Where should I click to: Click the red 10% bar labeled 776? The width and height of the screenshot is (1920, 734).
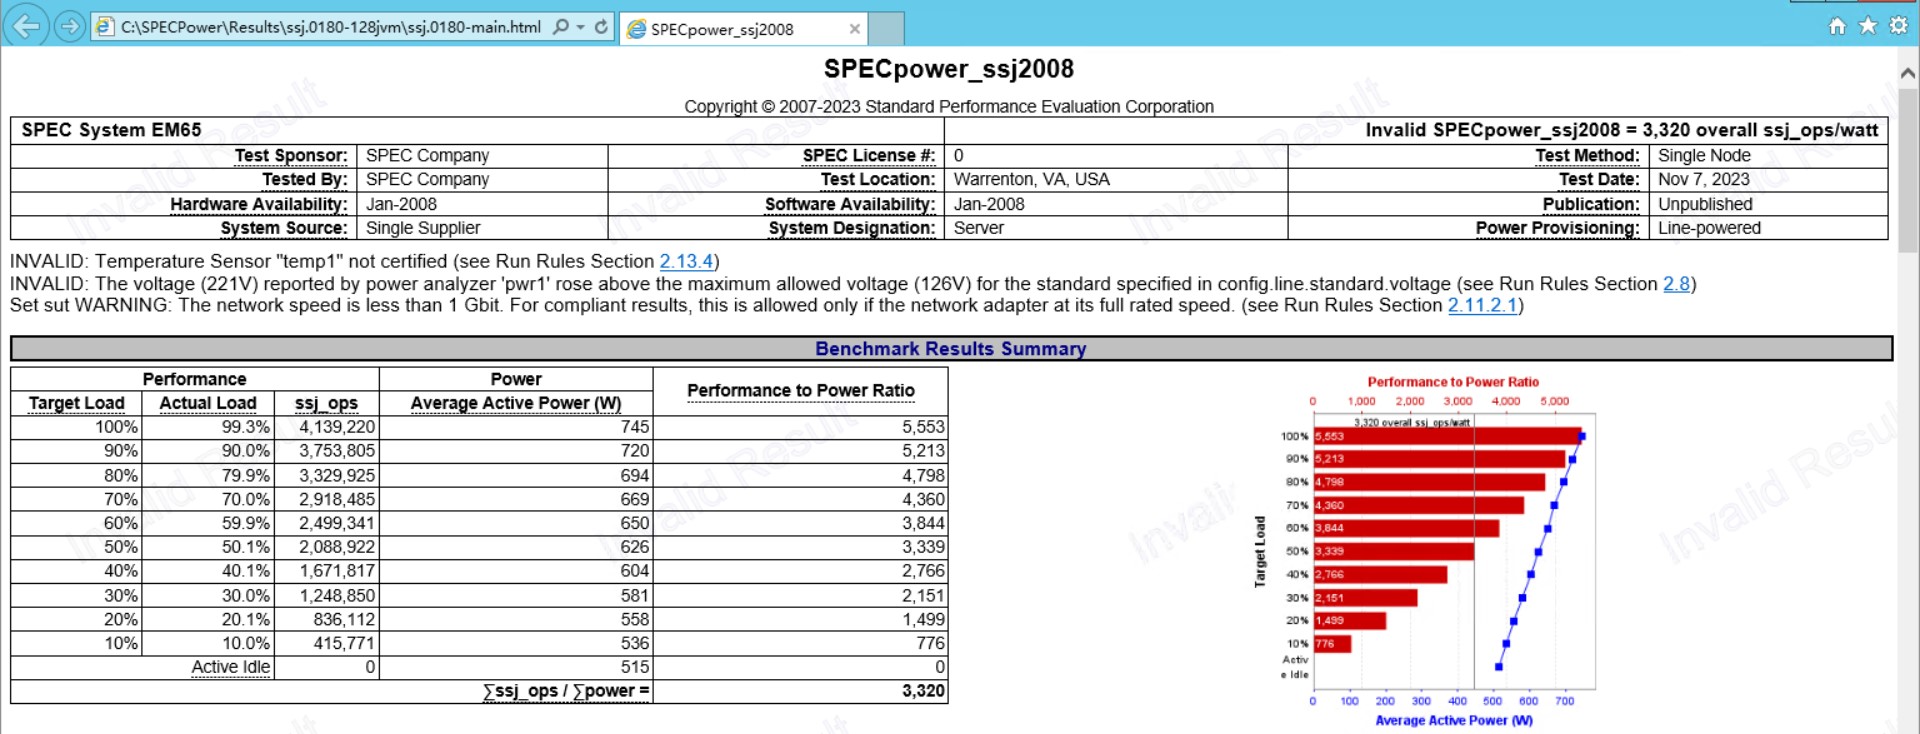pos(1333,644)
